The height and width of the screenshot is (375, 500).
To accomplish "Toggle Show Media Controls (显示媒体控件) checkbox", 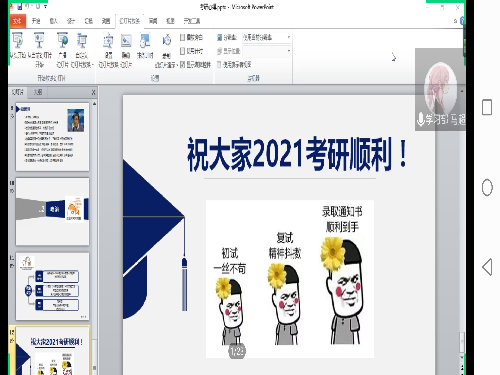I will pos(182,64).
